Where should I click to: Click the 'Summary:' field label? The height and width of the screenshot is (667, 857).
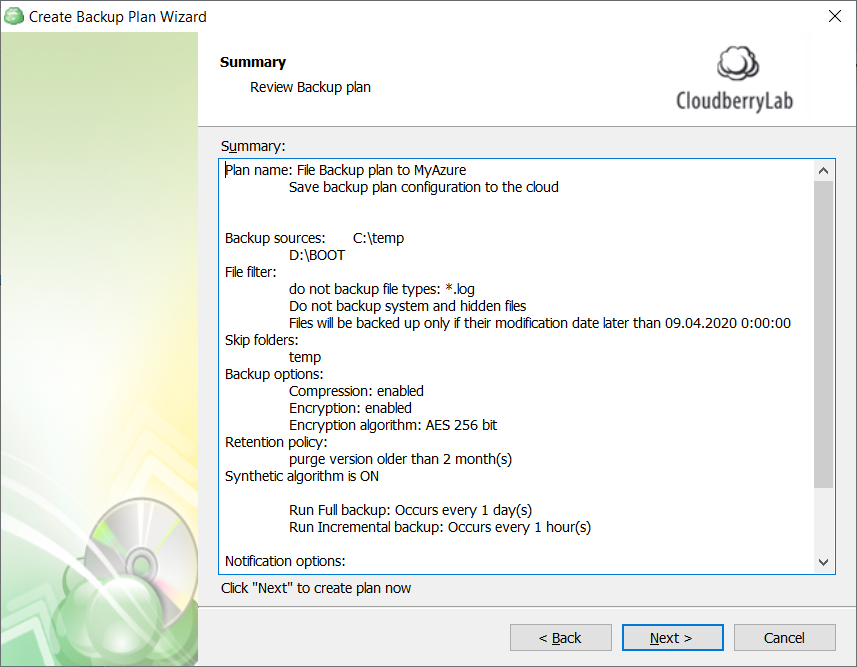253,146
